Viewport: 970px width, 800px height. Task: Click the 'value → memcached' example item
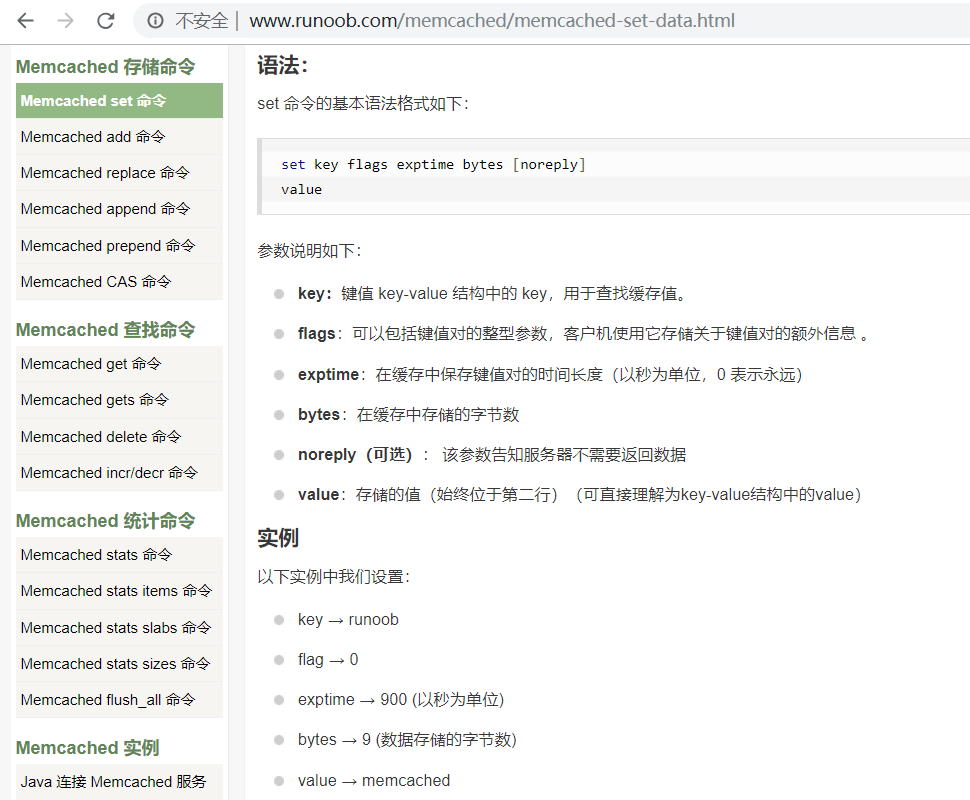point(374,780)
